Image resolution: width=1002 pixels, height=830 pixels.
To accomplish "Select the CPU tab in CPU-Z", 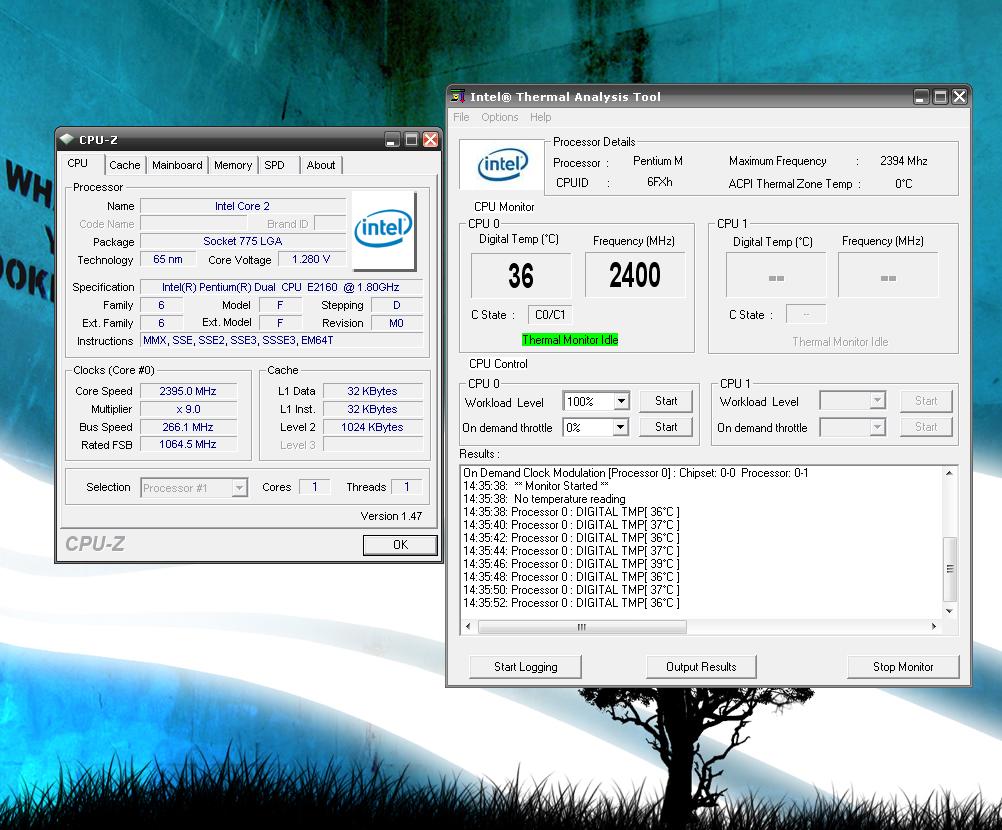I will tap(77, 163).
